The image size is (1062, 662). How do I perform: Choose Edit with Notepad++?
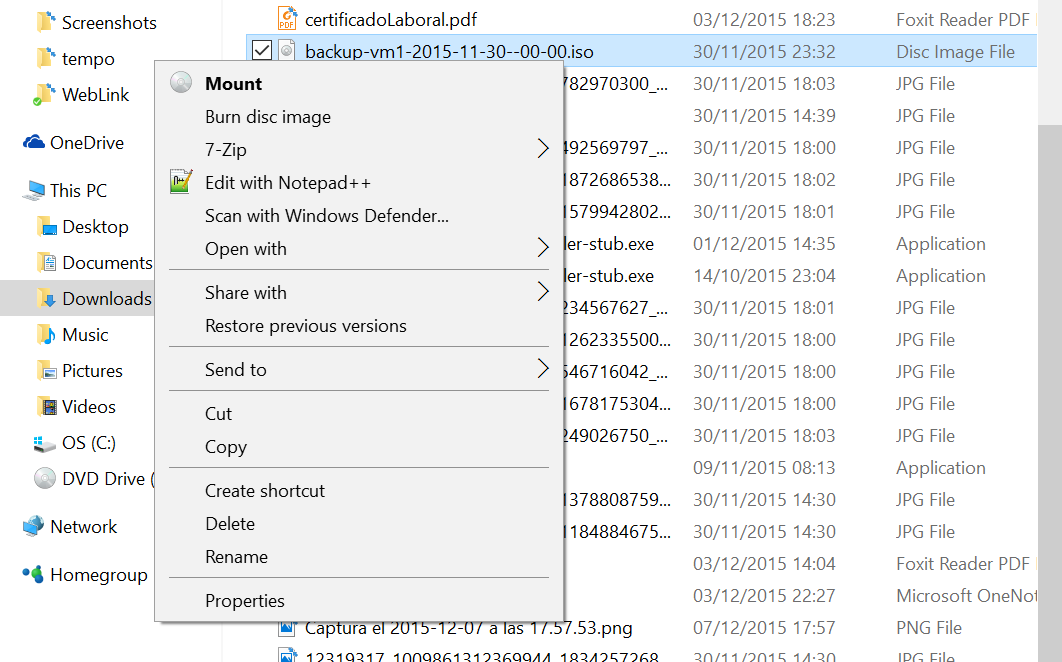359,183
